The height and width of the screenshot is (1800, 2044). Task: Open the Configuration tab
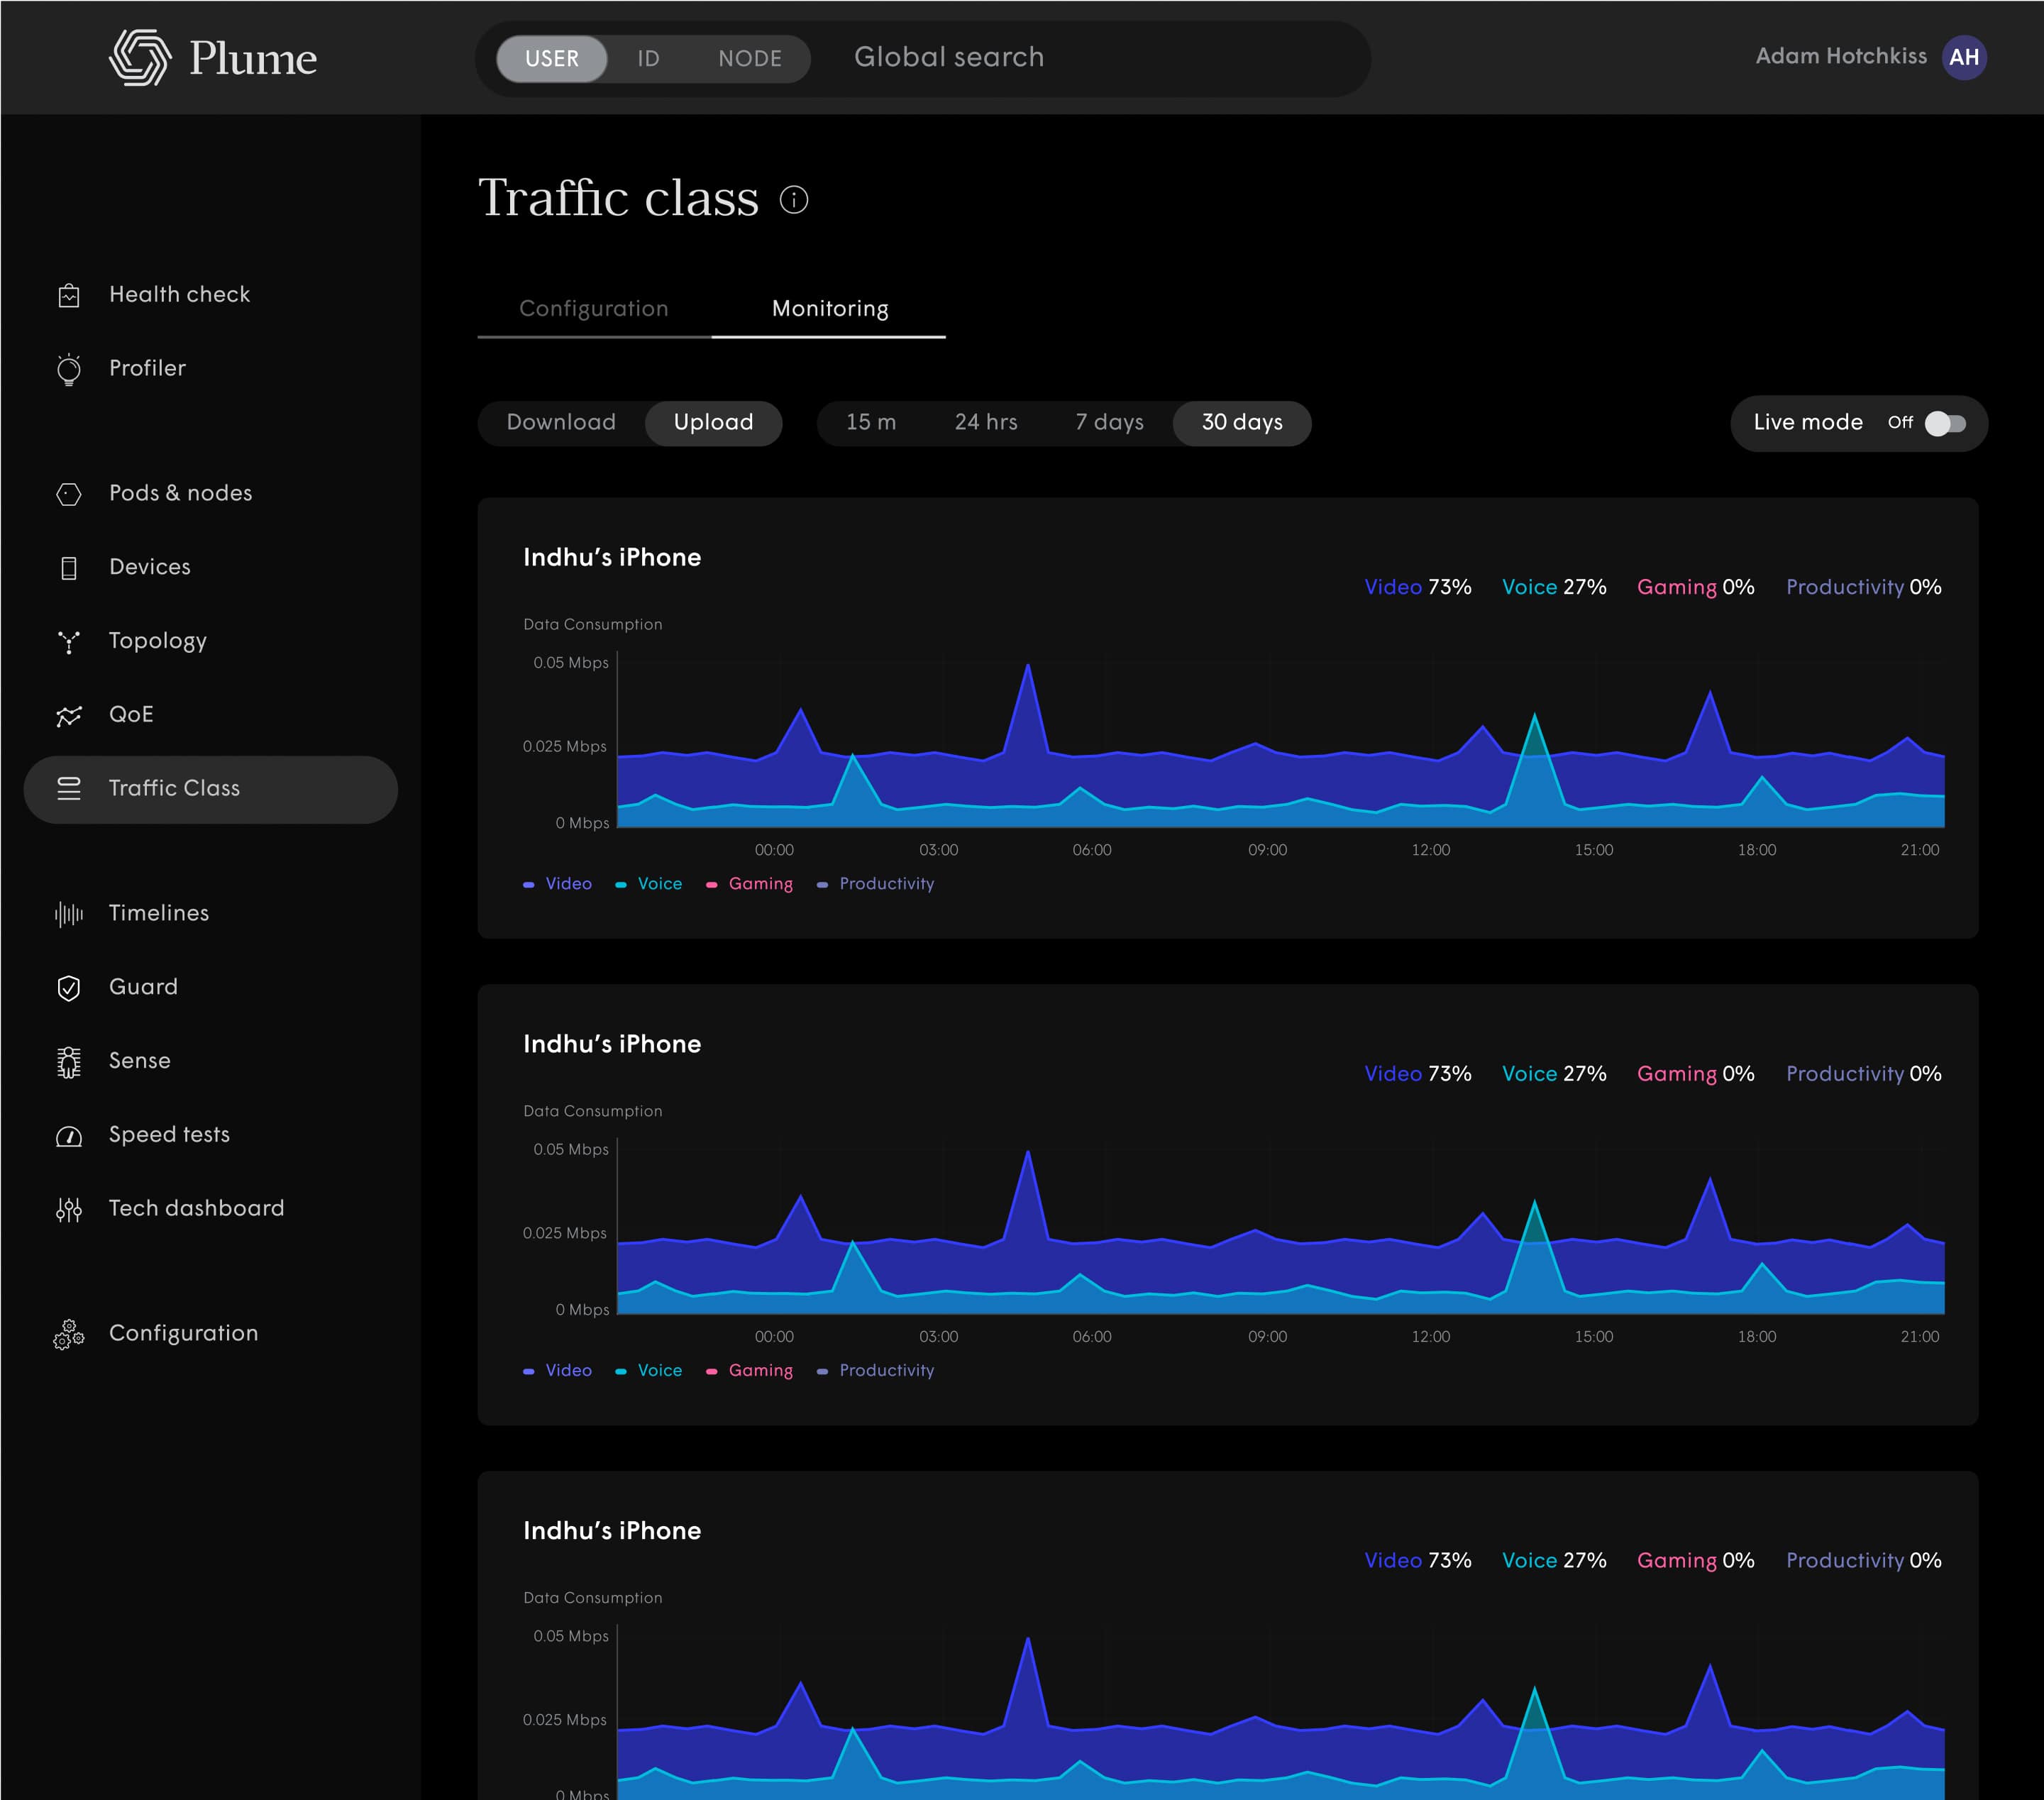(594, 309)
